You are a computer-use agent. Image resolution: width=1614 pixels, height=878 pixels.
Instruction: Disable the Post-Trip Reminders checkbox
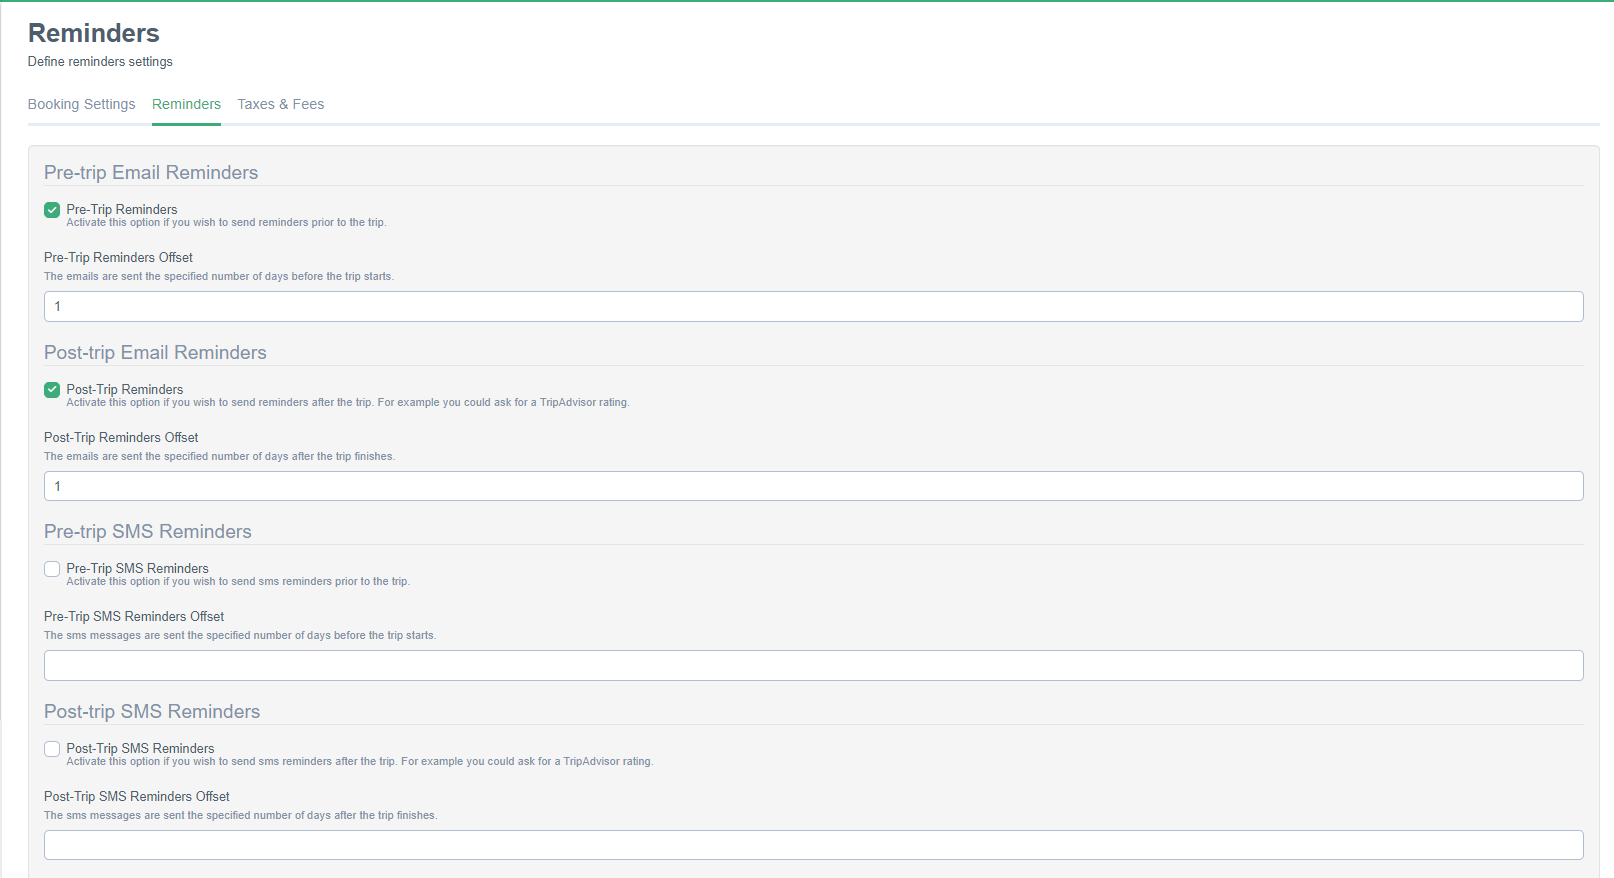coord(52,390)
